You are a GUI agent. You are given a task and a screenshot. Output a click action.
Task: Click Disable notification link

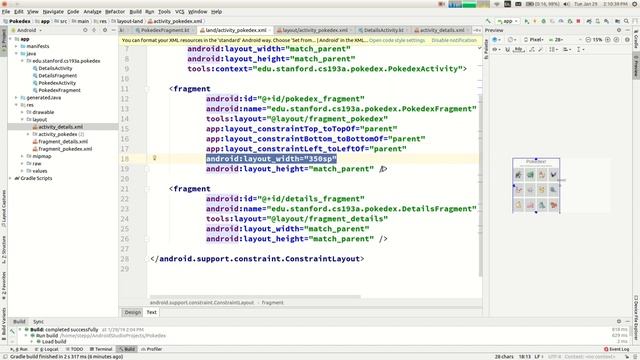[454, 40]
